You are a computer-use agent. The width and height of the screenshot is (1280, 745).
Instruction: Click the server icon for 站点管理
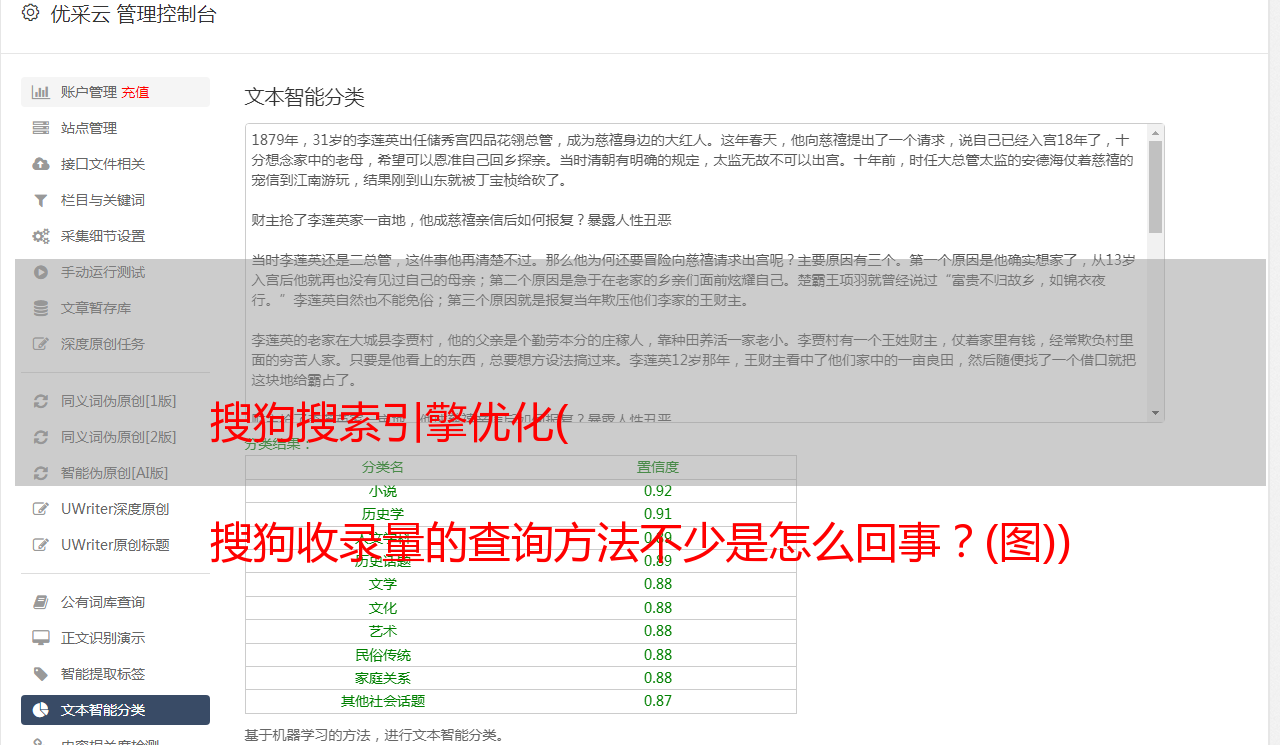(x=40, y=128)
